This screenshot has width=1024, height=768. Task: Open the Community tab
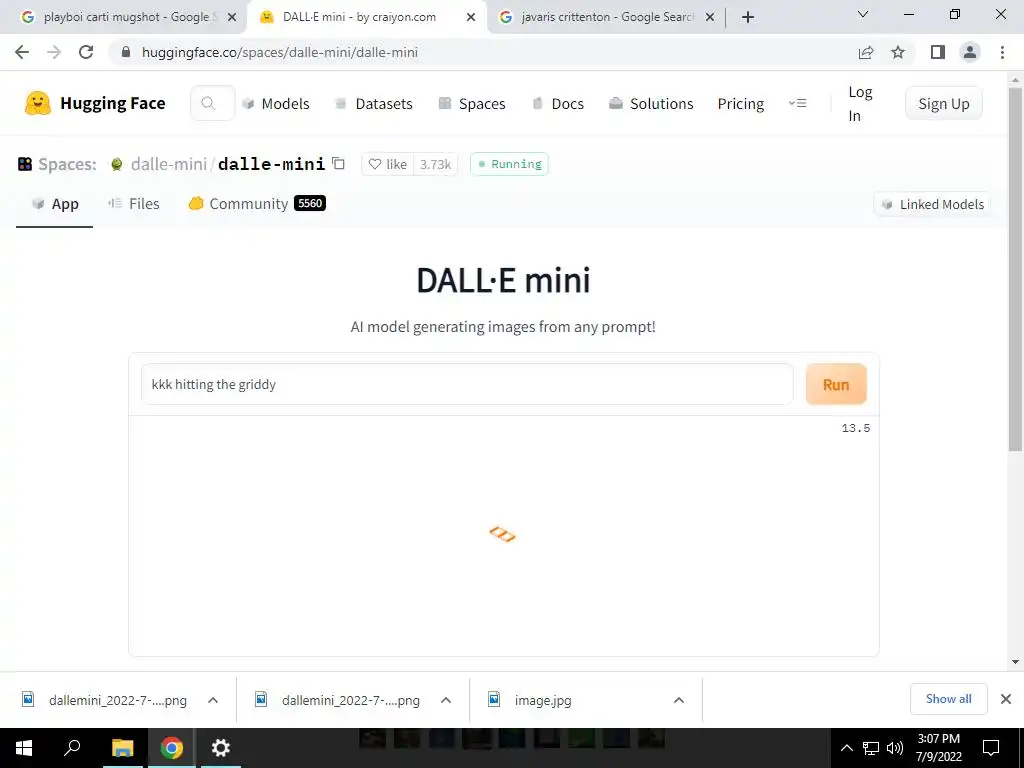[257, 204]
